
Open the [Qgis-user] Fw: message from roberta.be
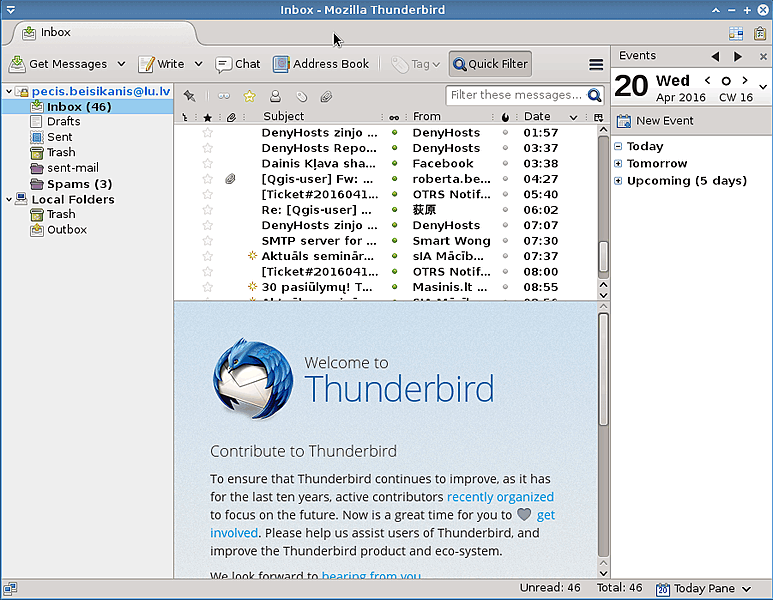pos(386,179)
